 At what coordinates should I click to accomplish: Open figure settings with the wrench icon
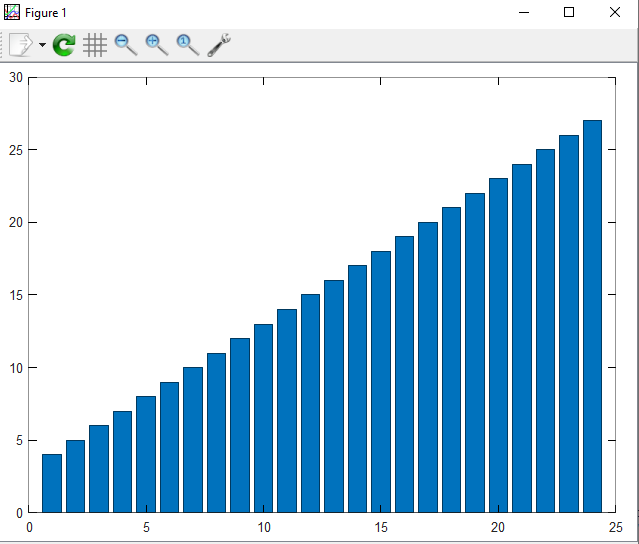click(219, 45)
